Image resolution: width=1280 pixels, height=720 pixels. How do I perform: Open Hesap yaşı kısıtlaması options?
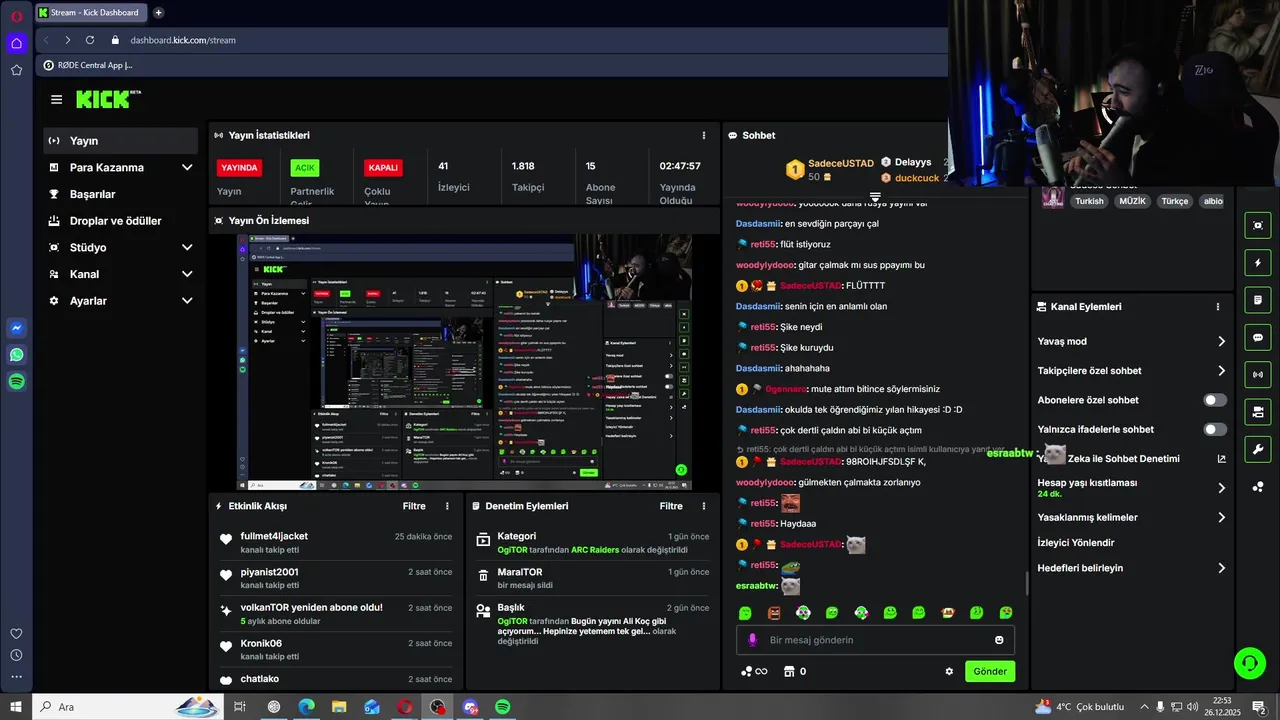[x=1221, y=488]
